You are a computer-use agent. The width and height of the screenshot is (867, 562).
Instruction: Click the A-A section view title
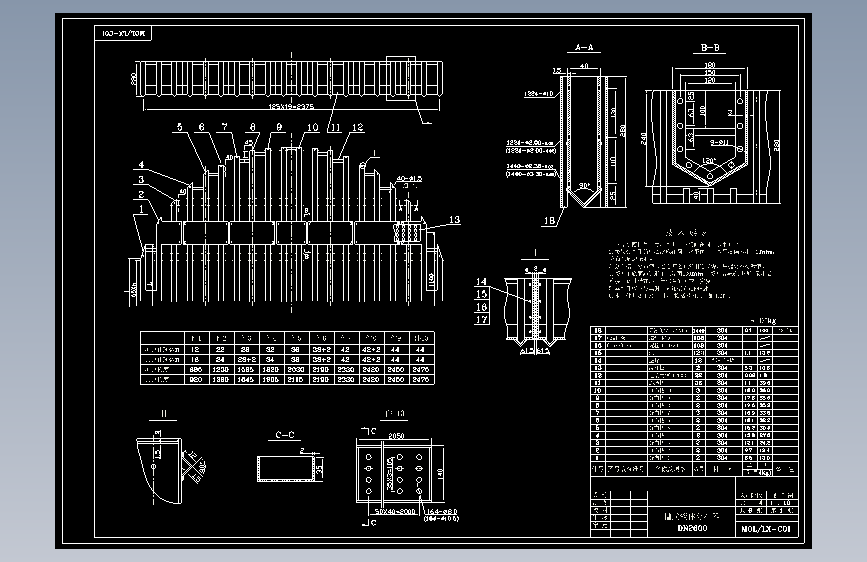584,48
